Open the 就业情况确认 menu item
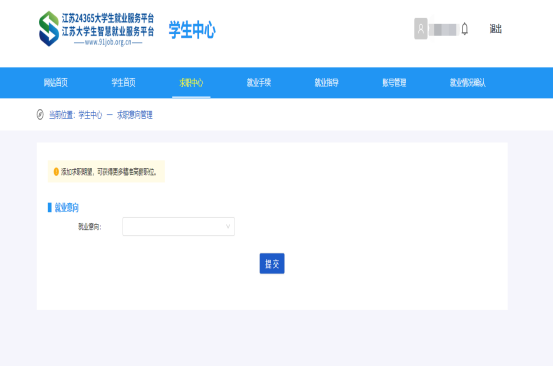The image size is (554, 366). (467, 83)
